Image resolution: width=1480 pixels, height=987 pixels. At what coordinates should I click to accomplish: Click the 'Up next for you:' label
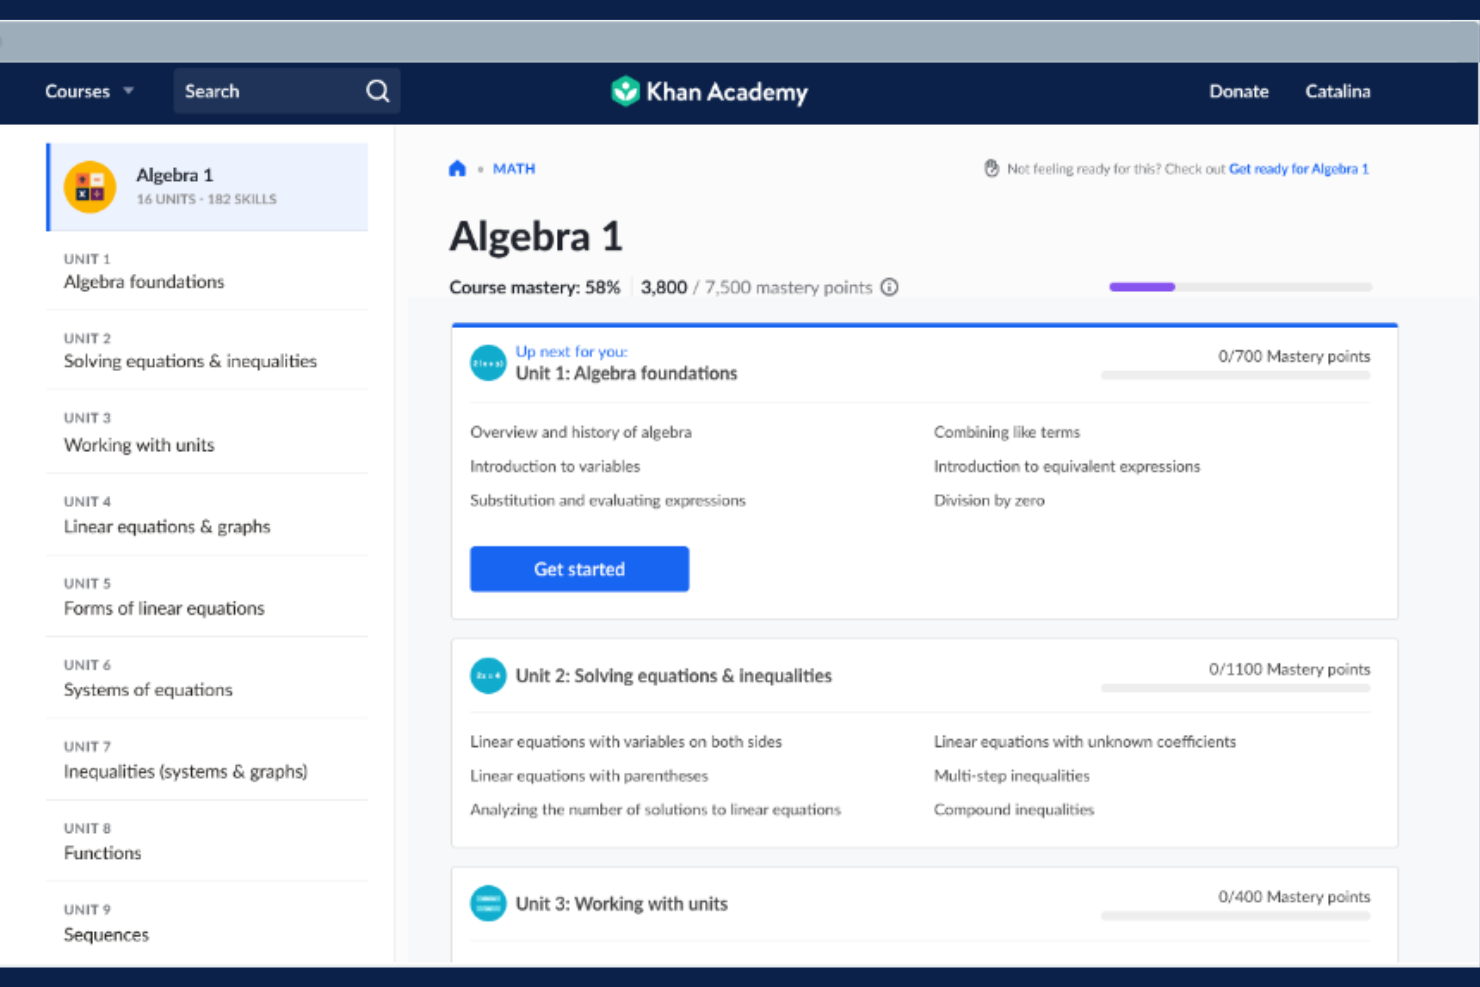click(571, 351)
